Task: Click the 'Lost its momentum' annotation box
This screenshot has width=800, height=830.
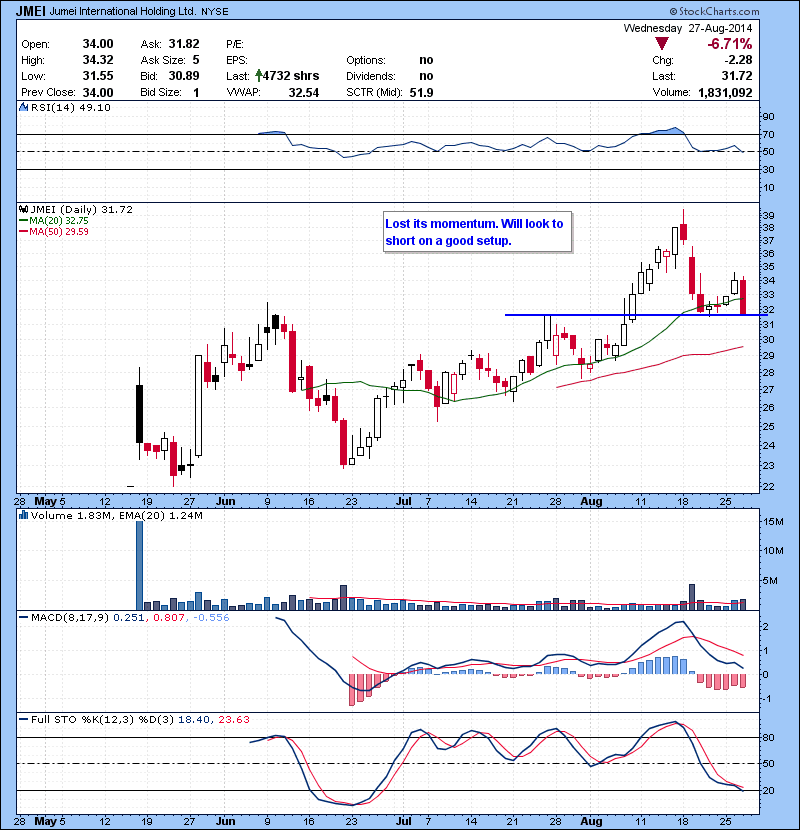Action: click(478, 232)
